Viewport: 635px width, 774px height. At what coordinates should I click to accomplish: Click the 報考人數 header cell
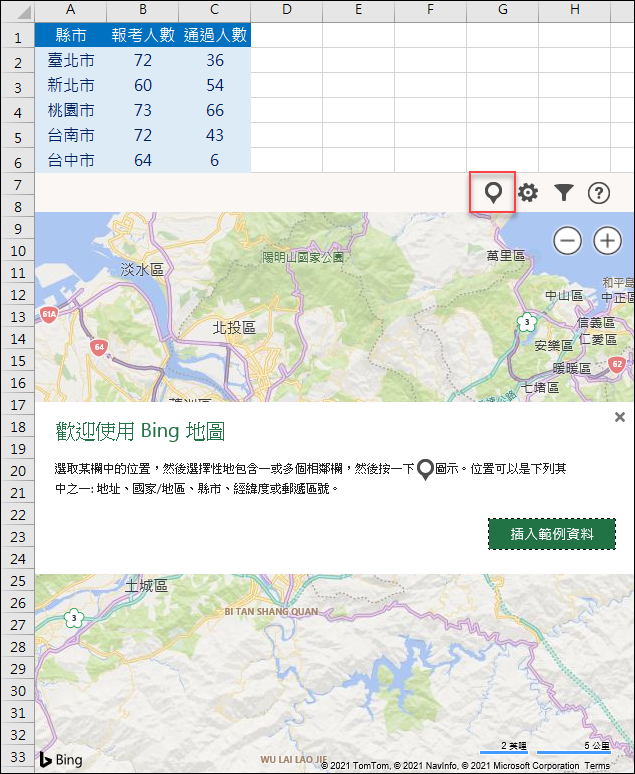[143, 35]
